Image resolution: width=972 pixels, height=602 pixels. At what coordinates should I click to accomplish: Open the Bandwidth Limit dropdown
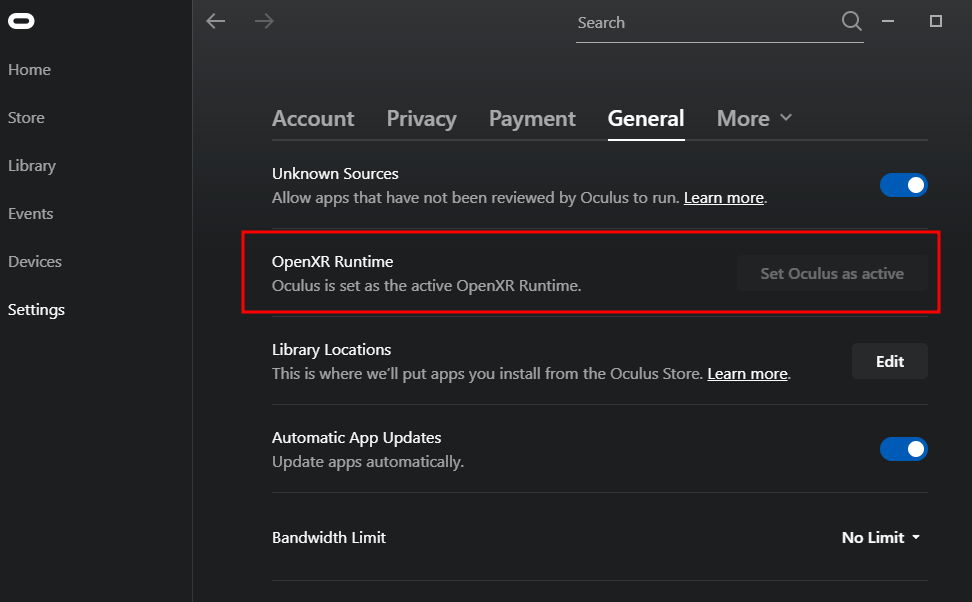click(x=879, y=537)
